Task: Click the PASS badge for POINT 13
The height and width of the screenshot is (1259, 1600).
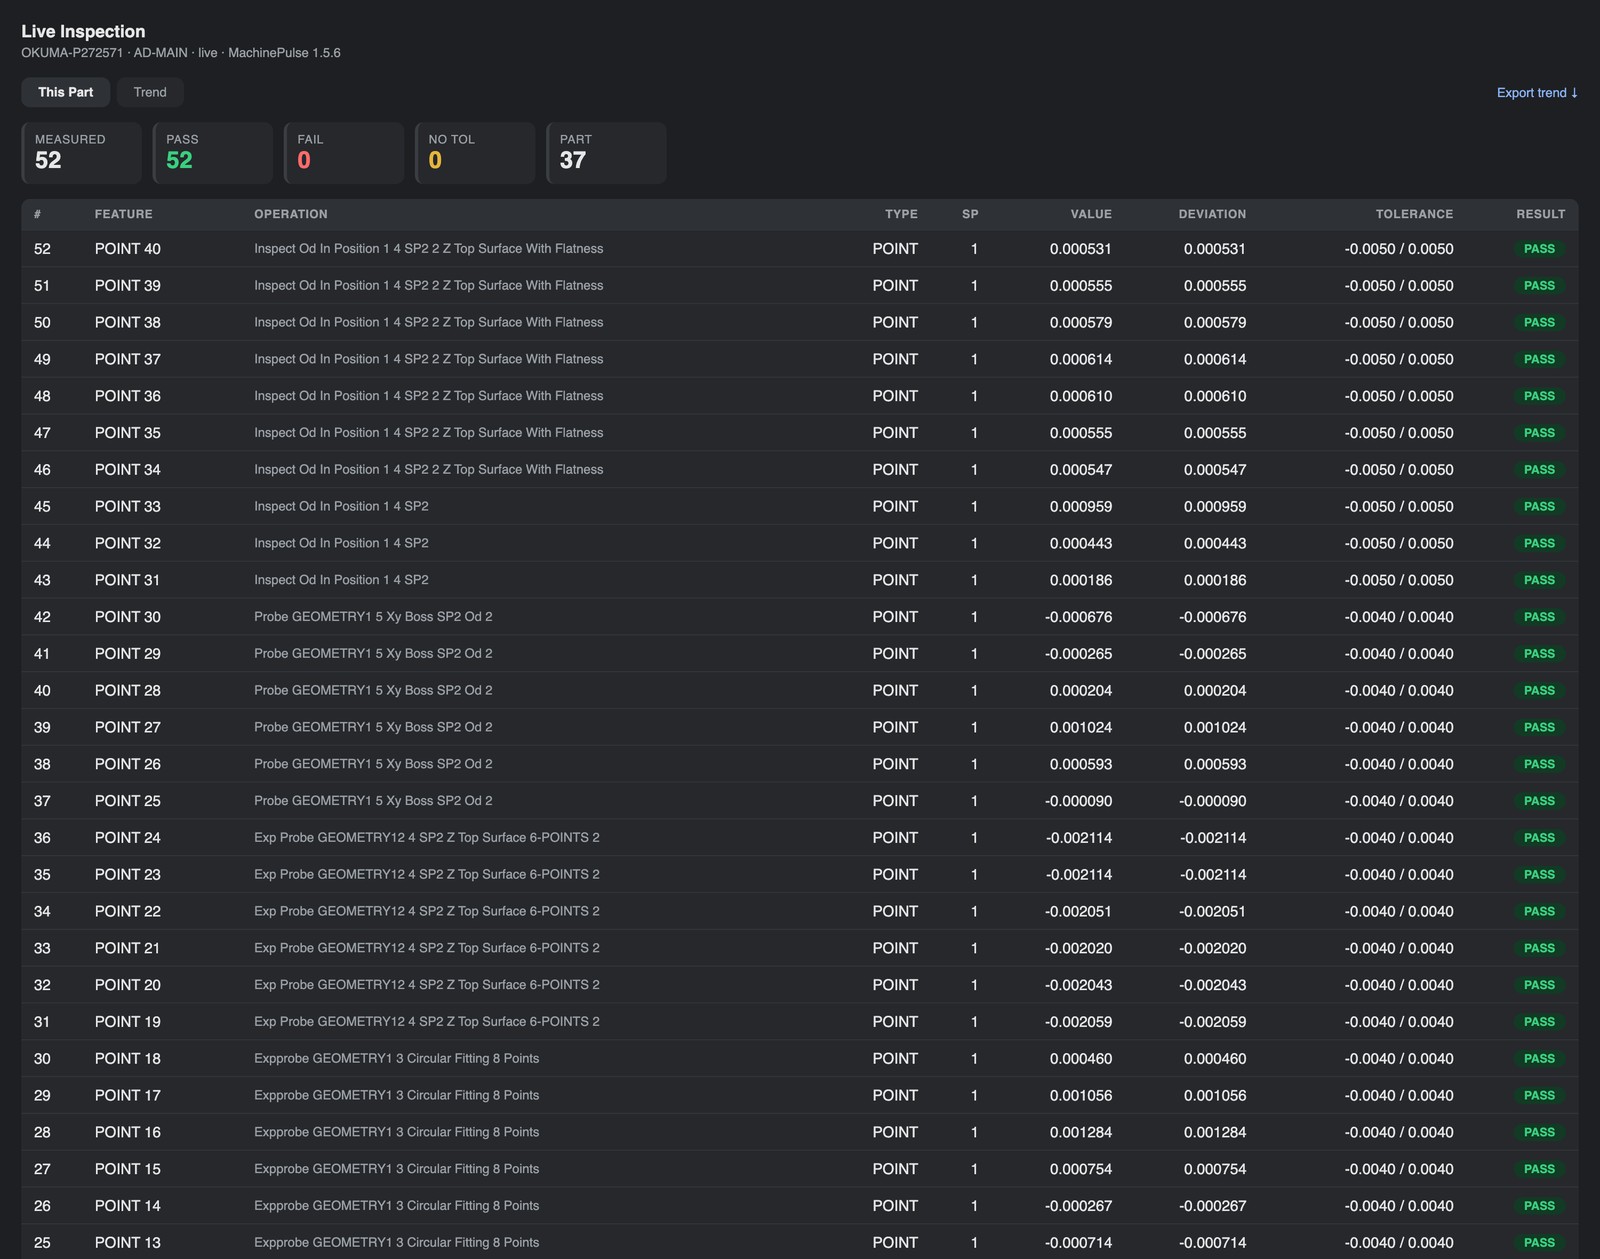Action: click(1539, 1243)
